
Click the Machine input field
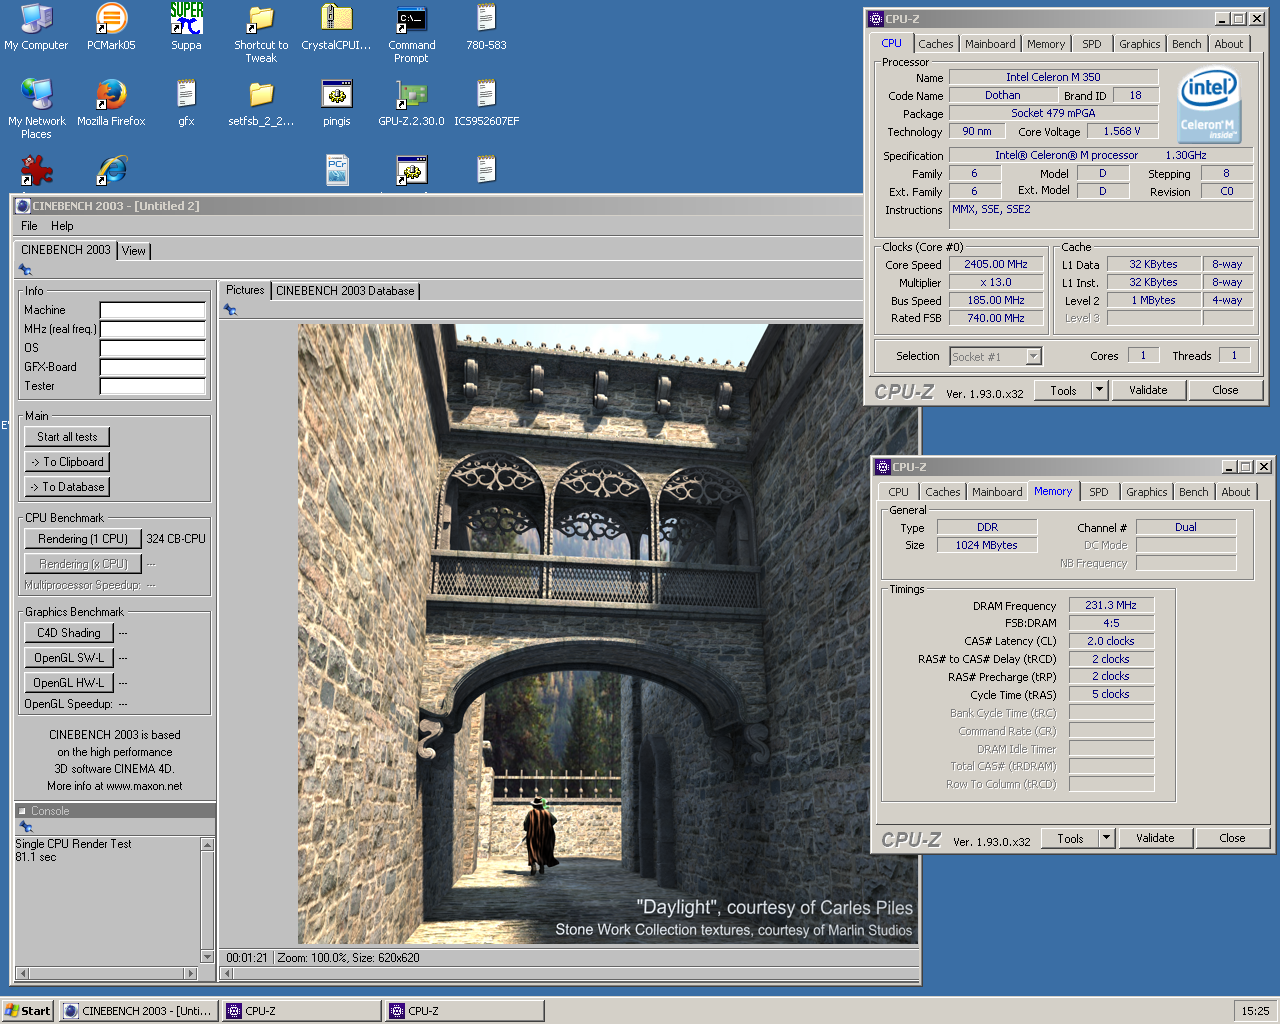point(153,310)
